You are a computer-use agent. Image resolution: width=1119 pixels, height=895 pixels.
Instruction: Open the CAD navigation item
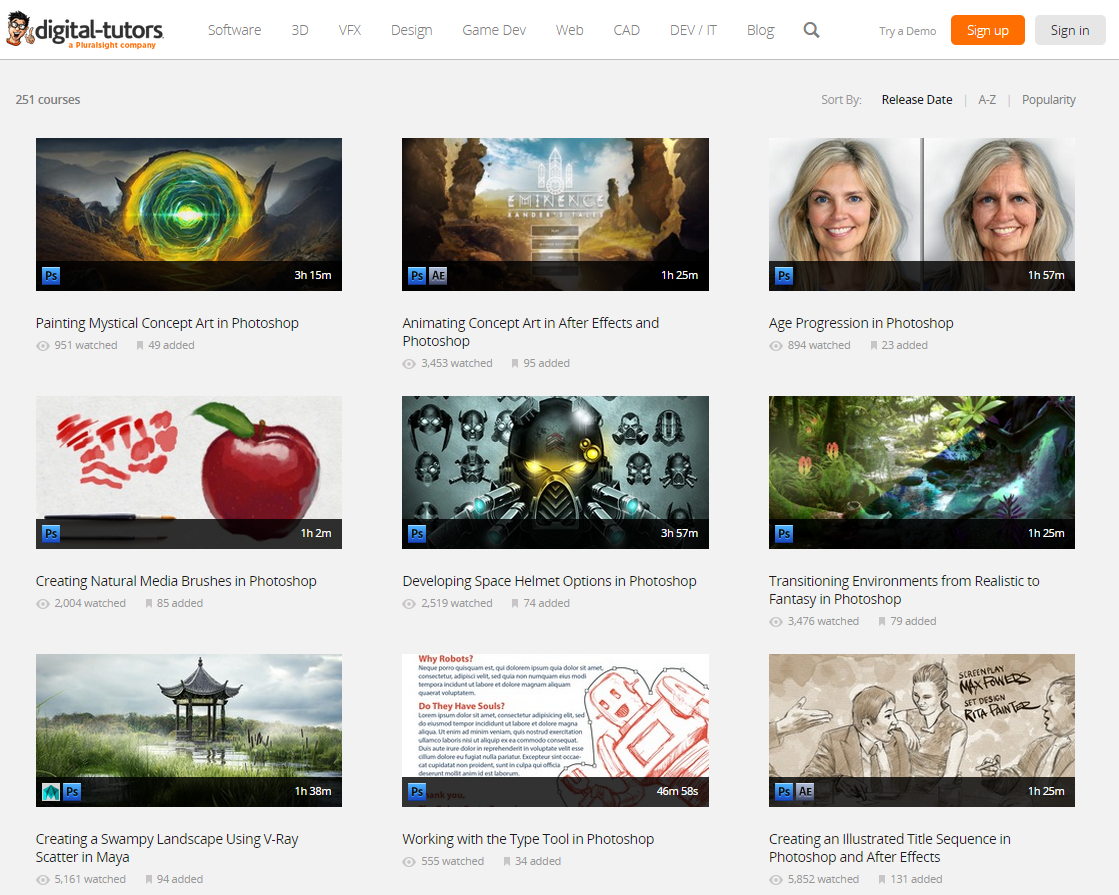tap(626, 30)
